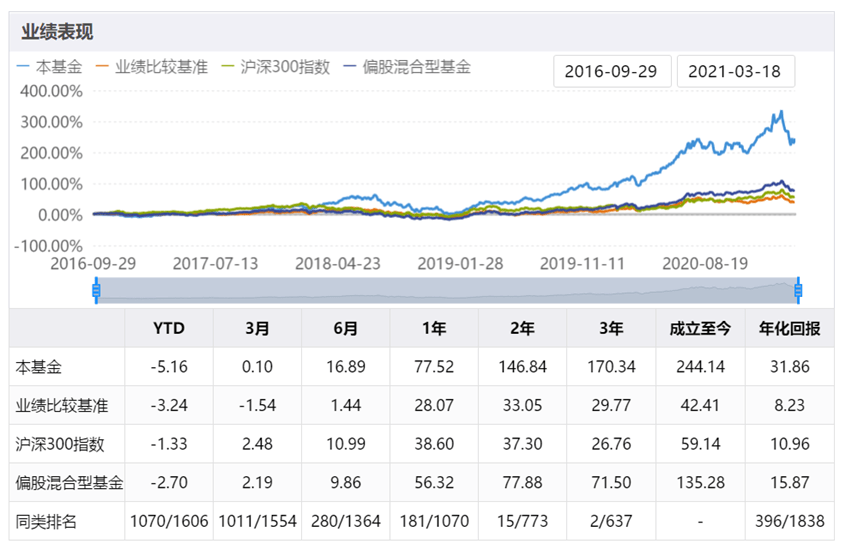Select the 3月 column header

pyautogui.click(x=257, y=328)
